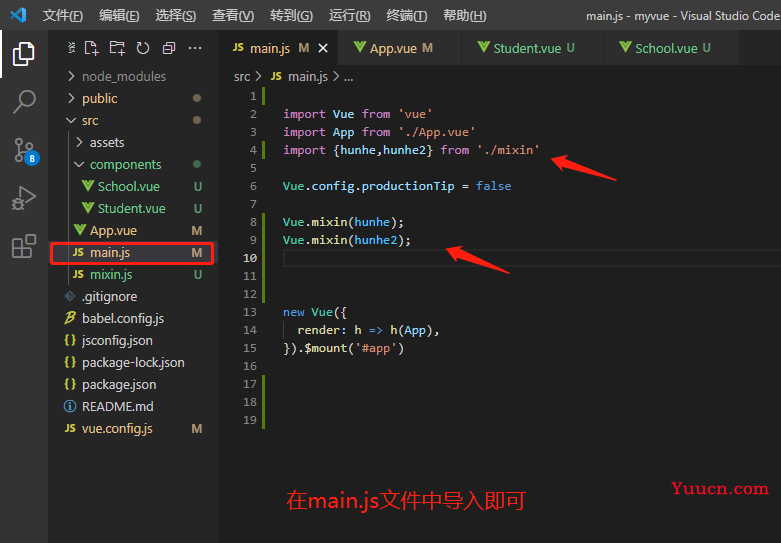781x543 pixels.
Task: Click line number 4 in gutter
Action: 253,150
